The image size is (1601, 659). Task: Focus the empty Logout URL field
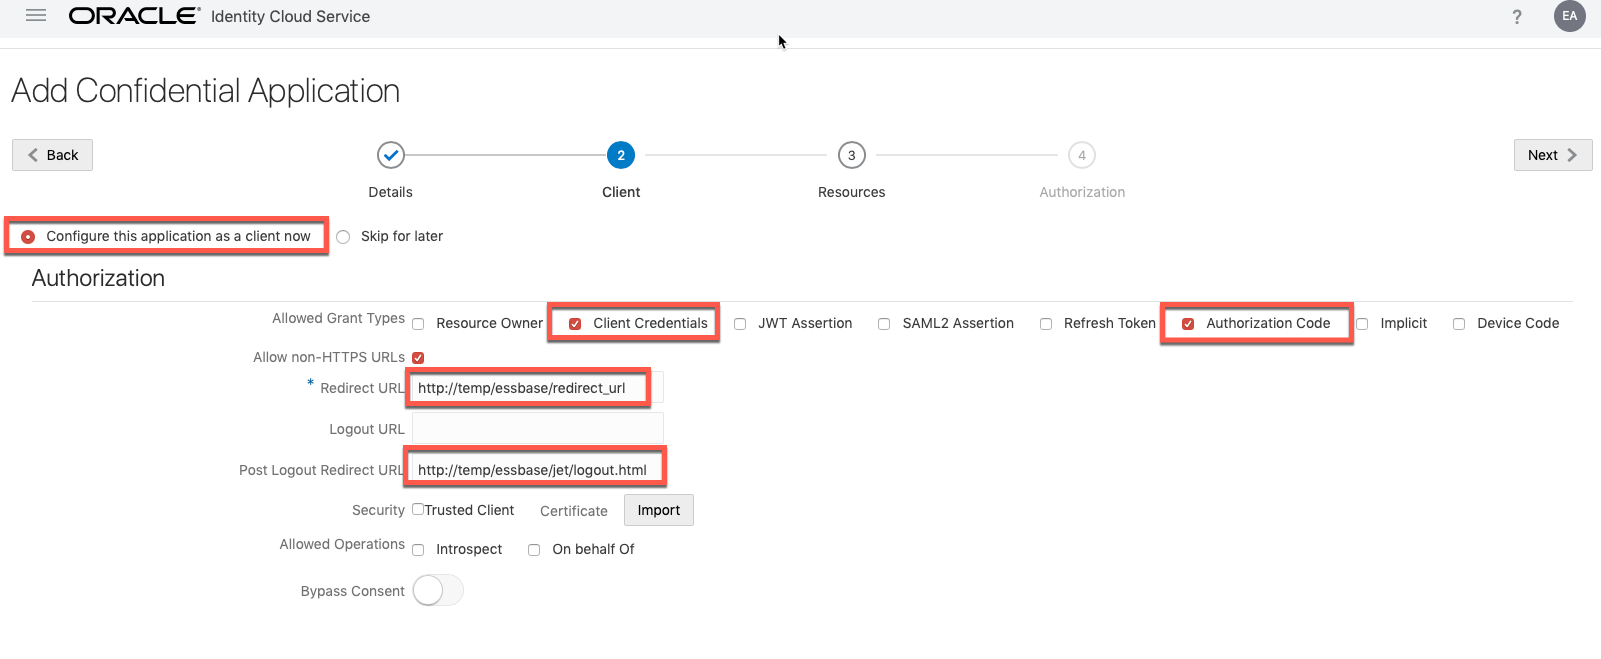click(537, 429)
